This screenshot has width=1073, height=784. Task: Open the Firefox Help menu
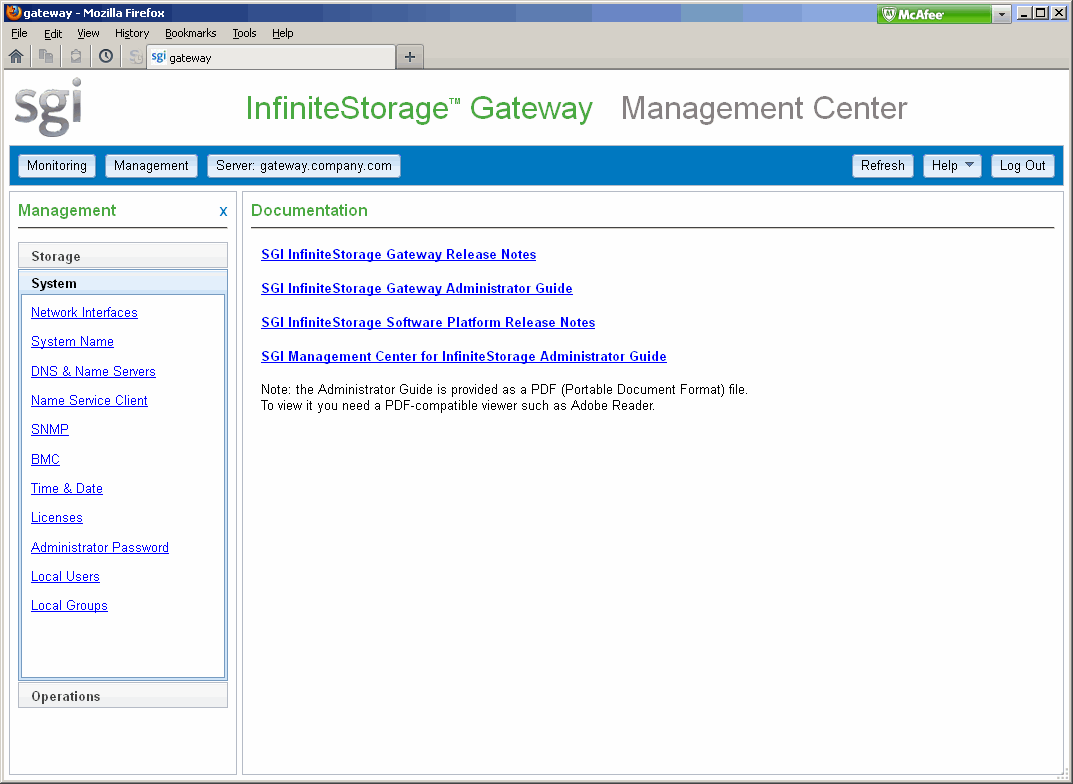pos(283,33)
